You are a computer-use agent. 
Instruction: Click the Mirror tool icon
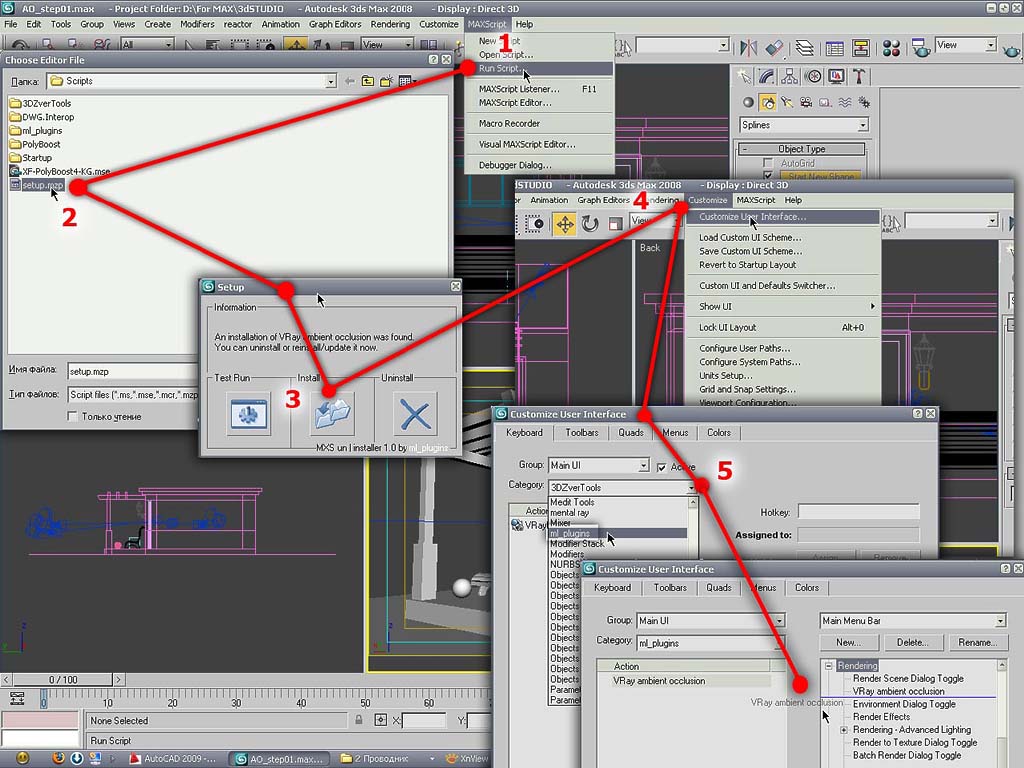pos(749,47)
